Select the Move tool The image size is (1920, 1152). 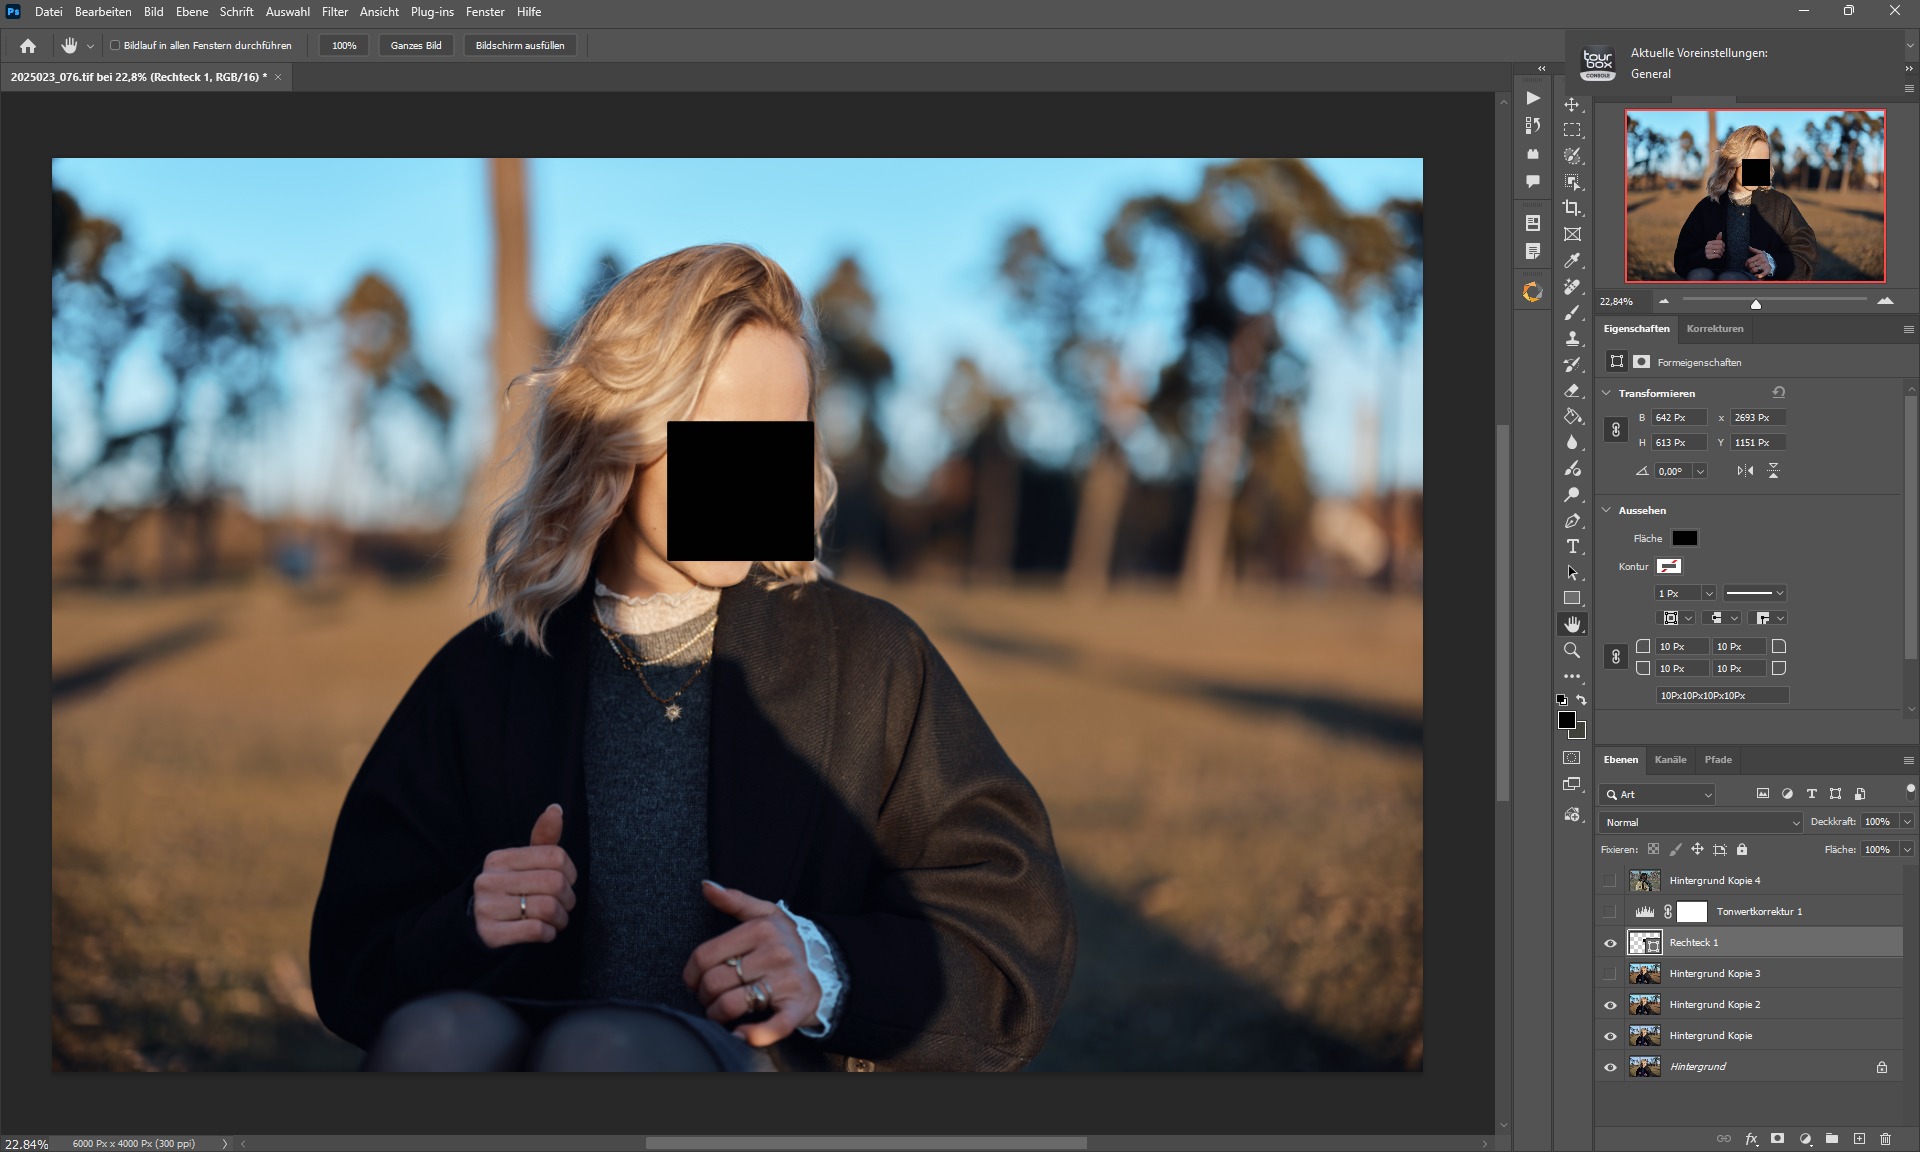1572,104
